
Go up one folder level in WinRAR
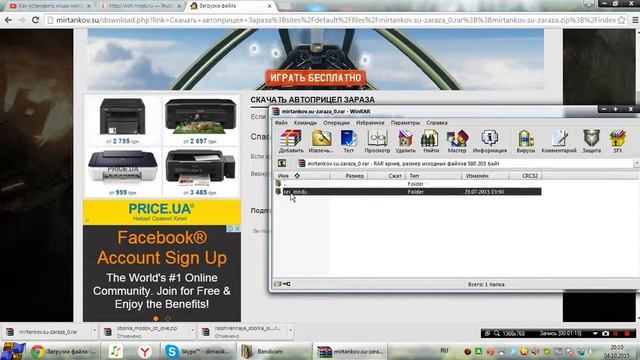282,163
